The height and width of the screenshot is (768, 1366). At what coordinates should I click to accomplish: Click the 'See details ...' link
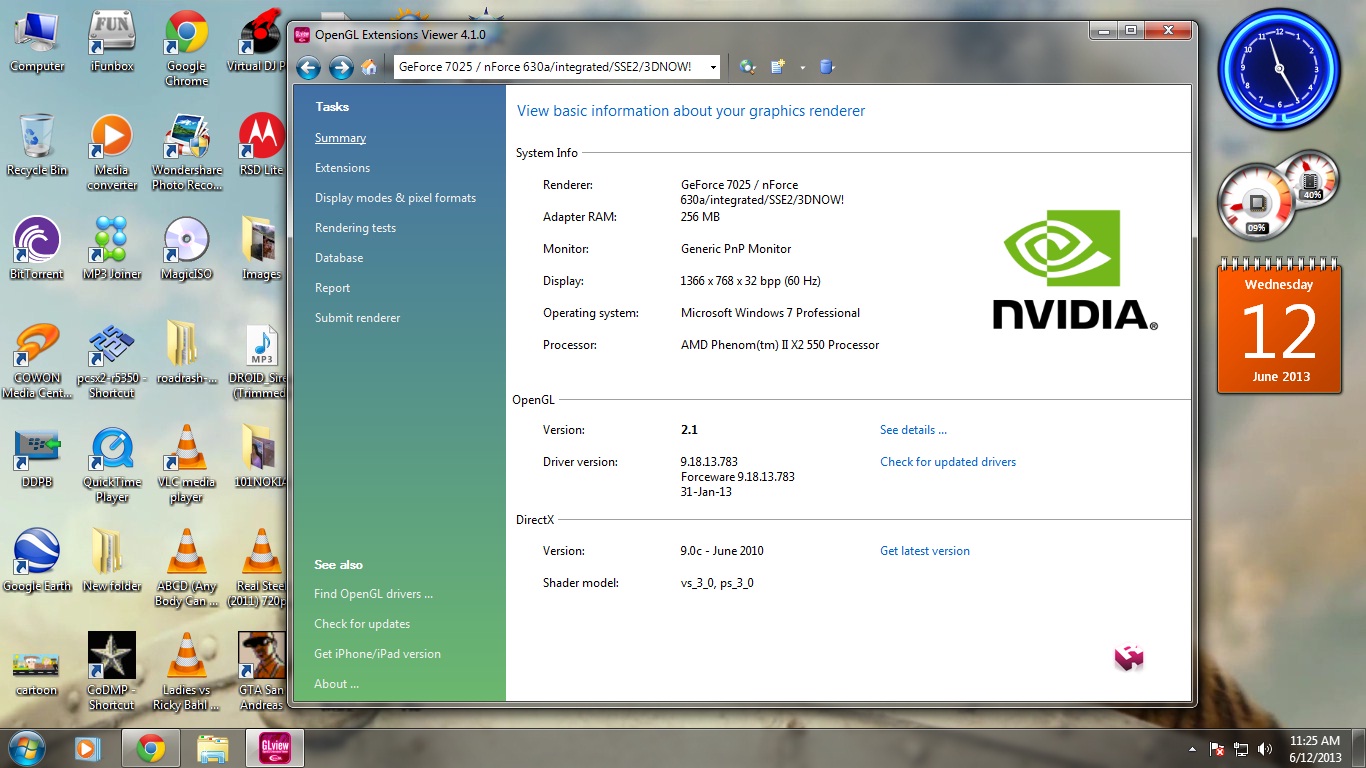click(x=913, y=430)
